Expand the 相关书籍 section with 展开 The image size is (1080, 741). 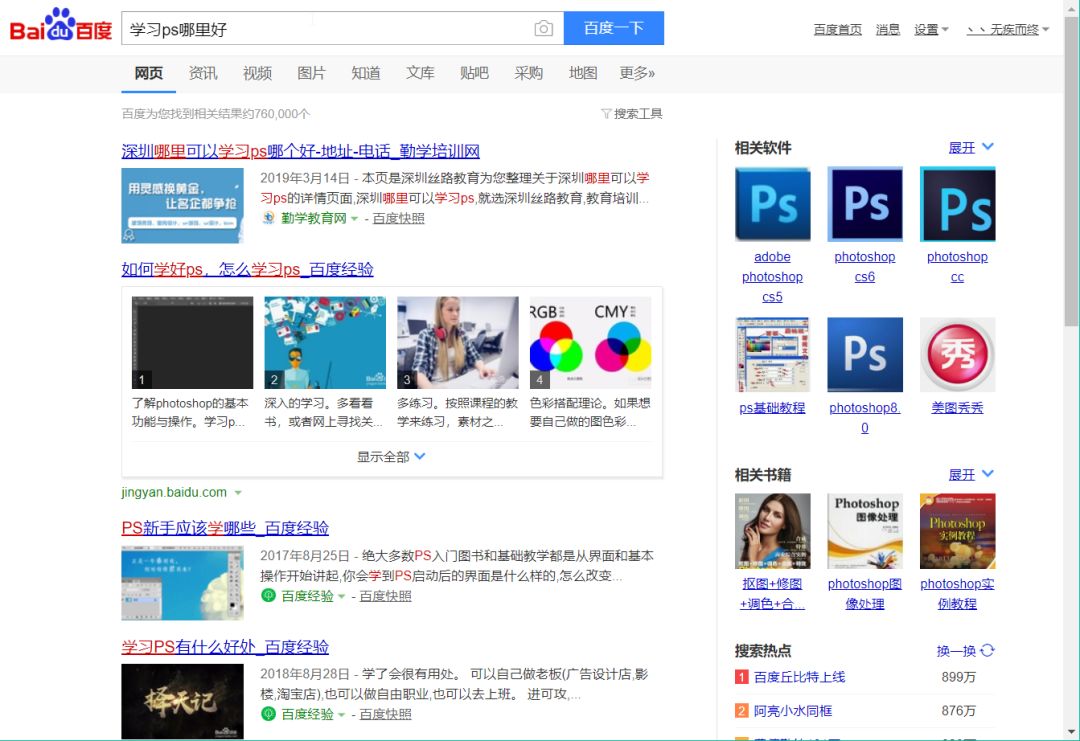click(x=971, y=474)
